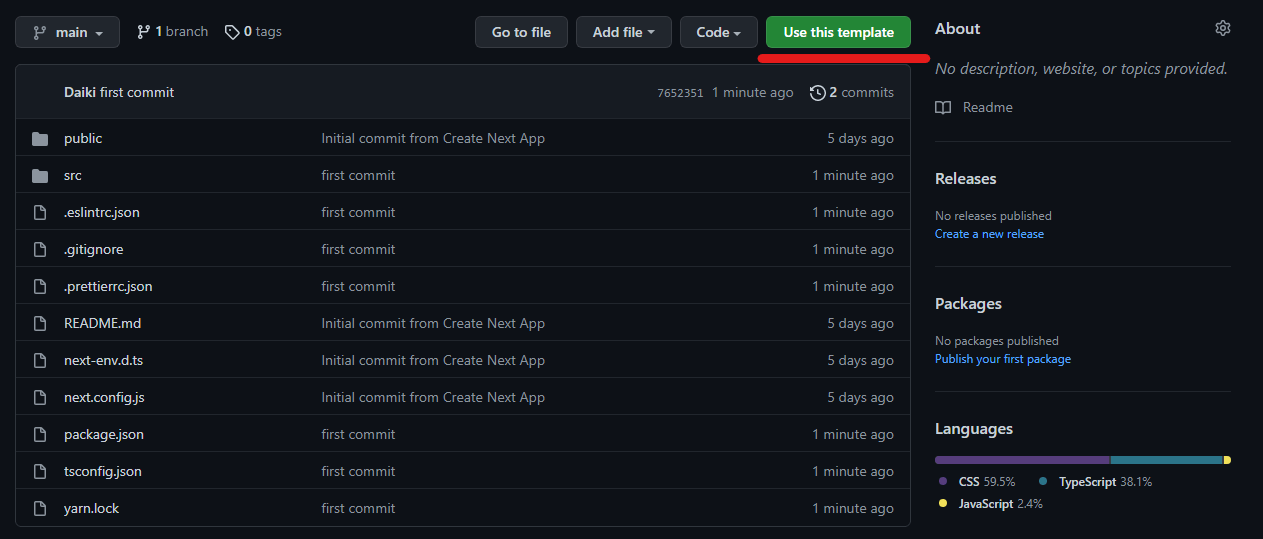The image size is (1263, 539).
Task: Click latest commit message 'first commit' by Daiki
Action: [x=137, y=92]
